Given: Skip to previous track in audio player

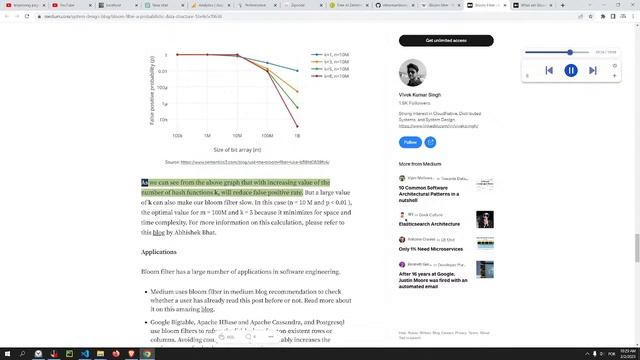Looking at the screenshot, I should tap(549, 70).
